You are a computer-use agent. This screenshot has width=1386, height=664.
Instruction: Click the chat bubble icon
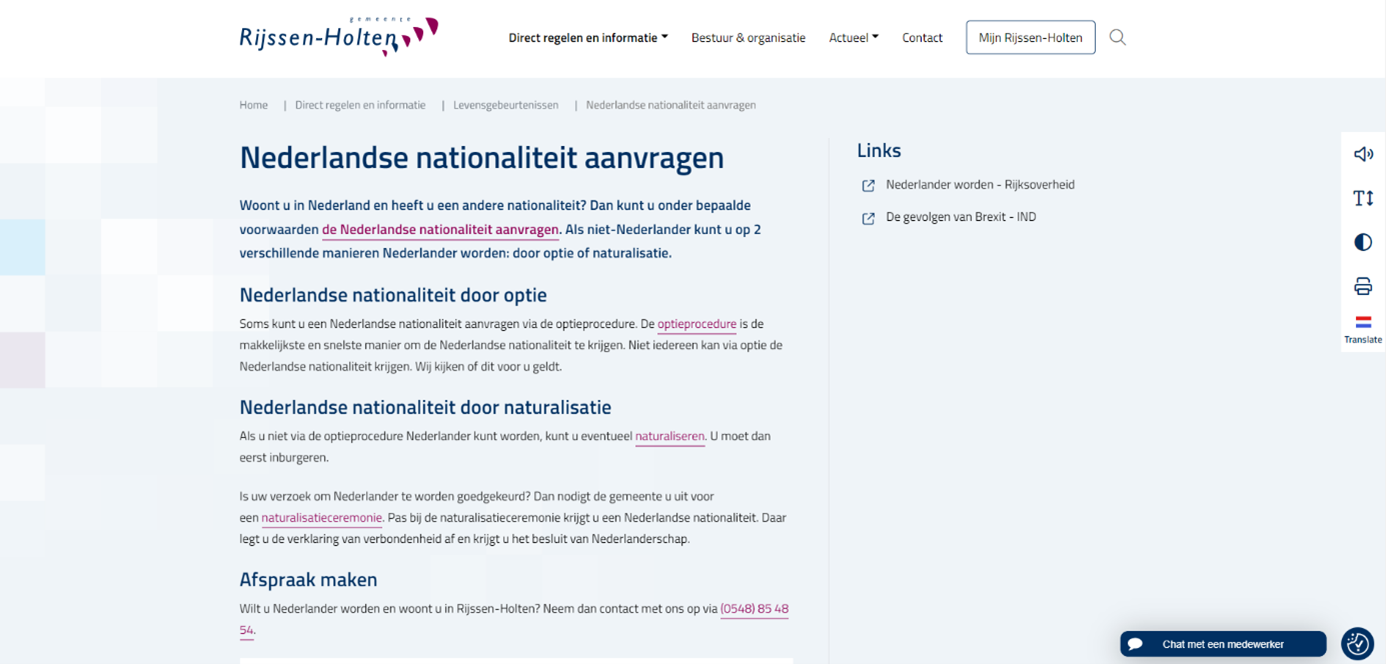point(1135,644)
